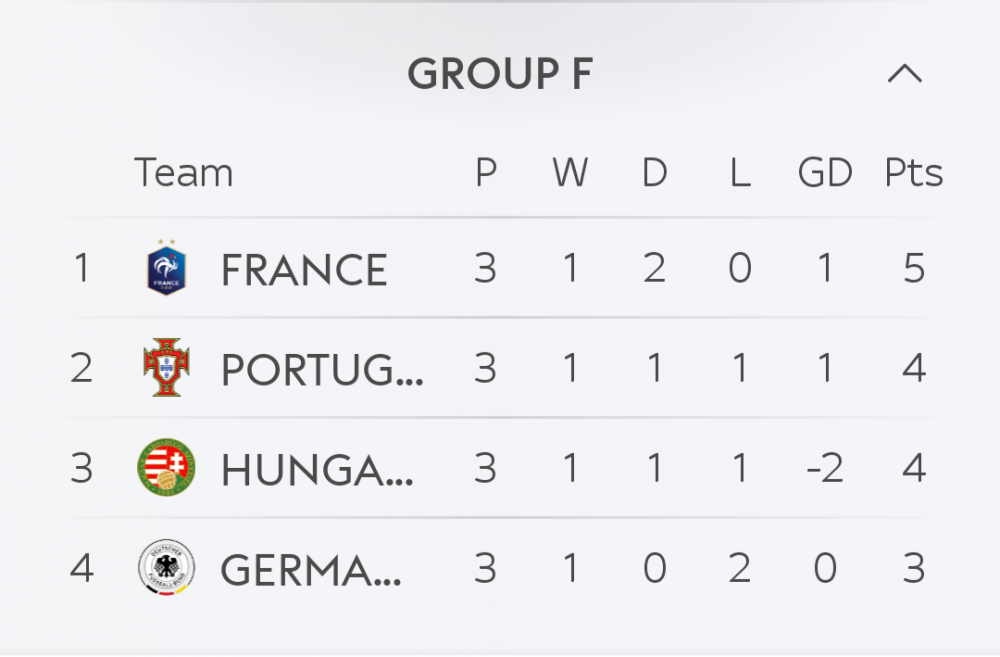Click the W column header
The height and width of the screenshot is (657, 1000).
570,173
